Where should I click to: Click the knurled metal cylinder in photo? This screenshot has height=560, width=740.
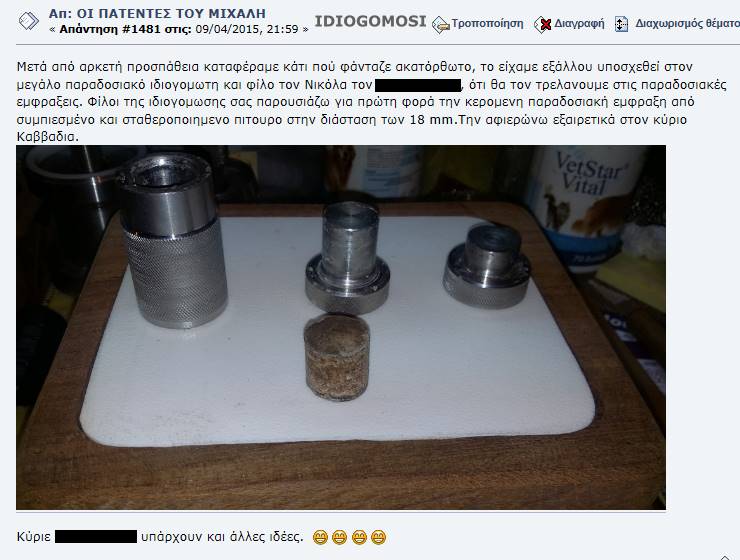pos(173,241)
